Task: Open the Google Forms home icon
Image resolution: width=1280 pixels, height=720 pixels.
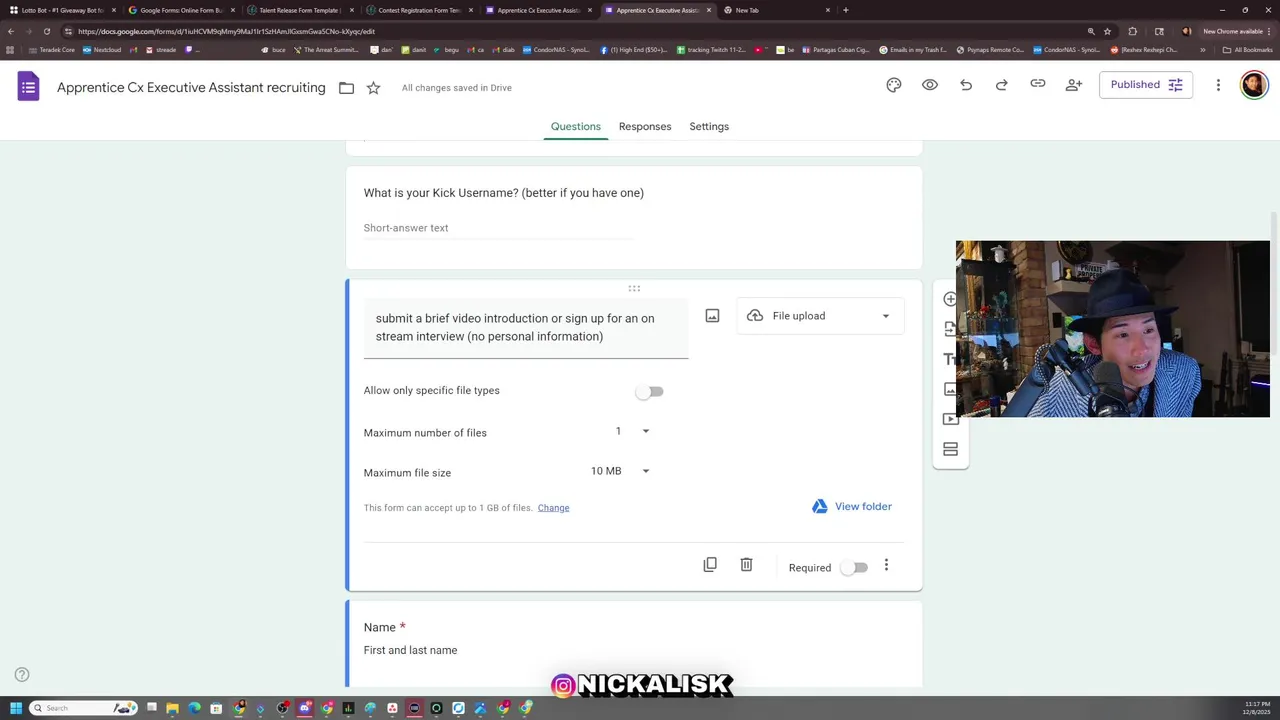Action: 28,87
